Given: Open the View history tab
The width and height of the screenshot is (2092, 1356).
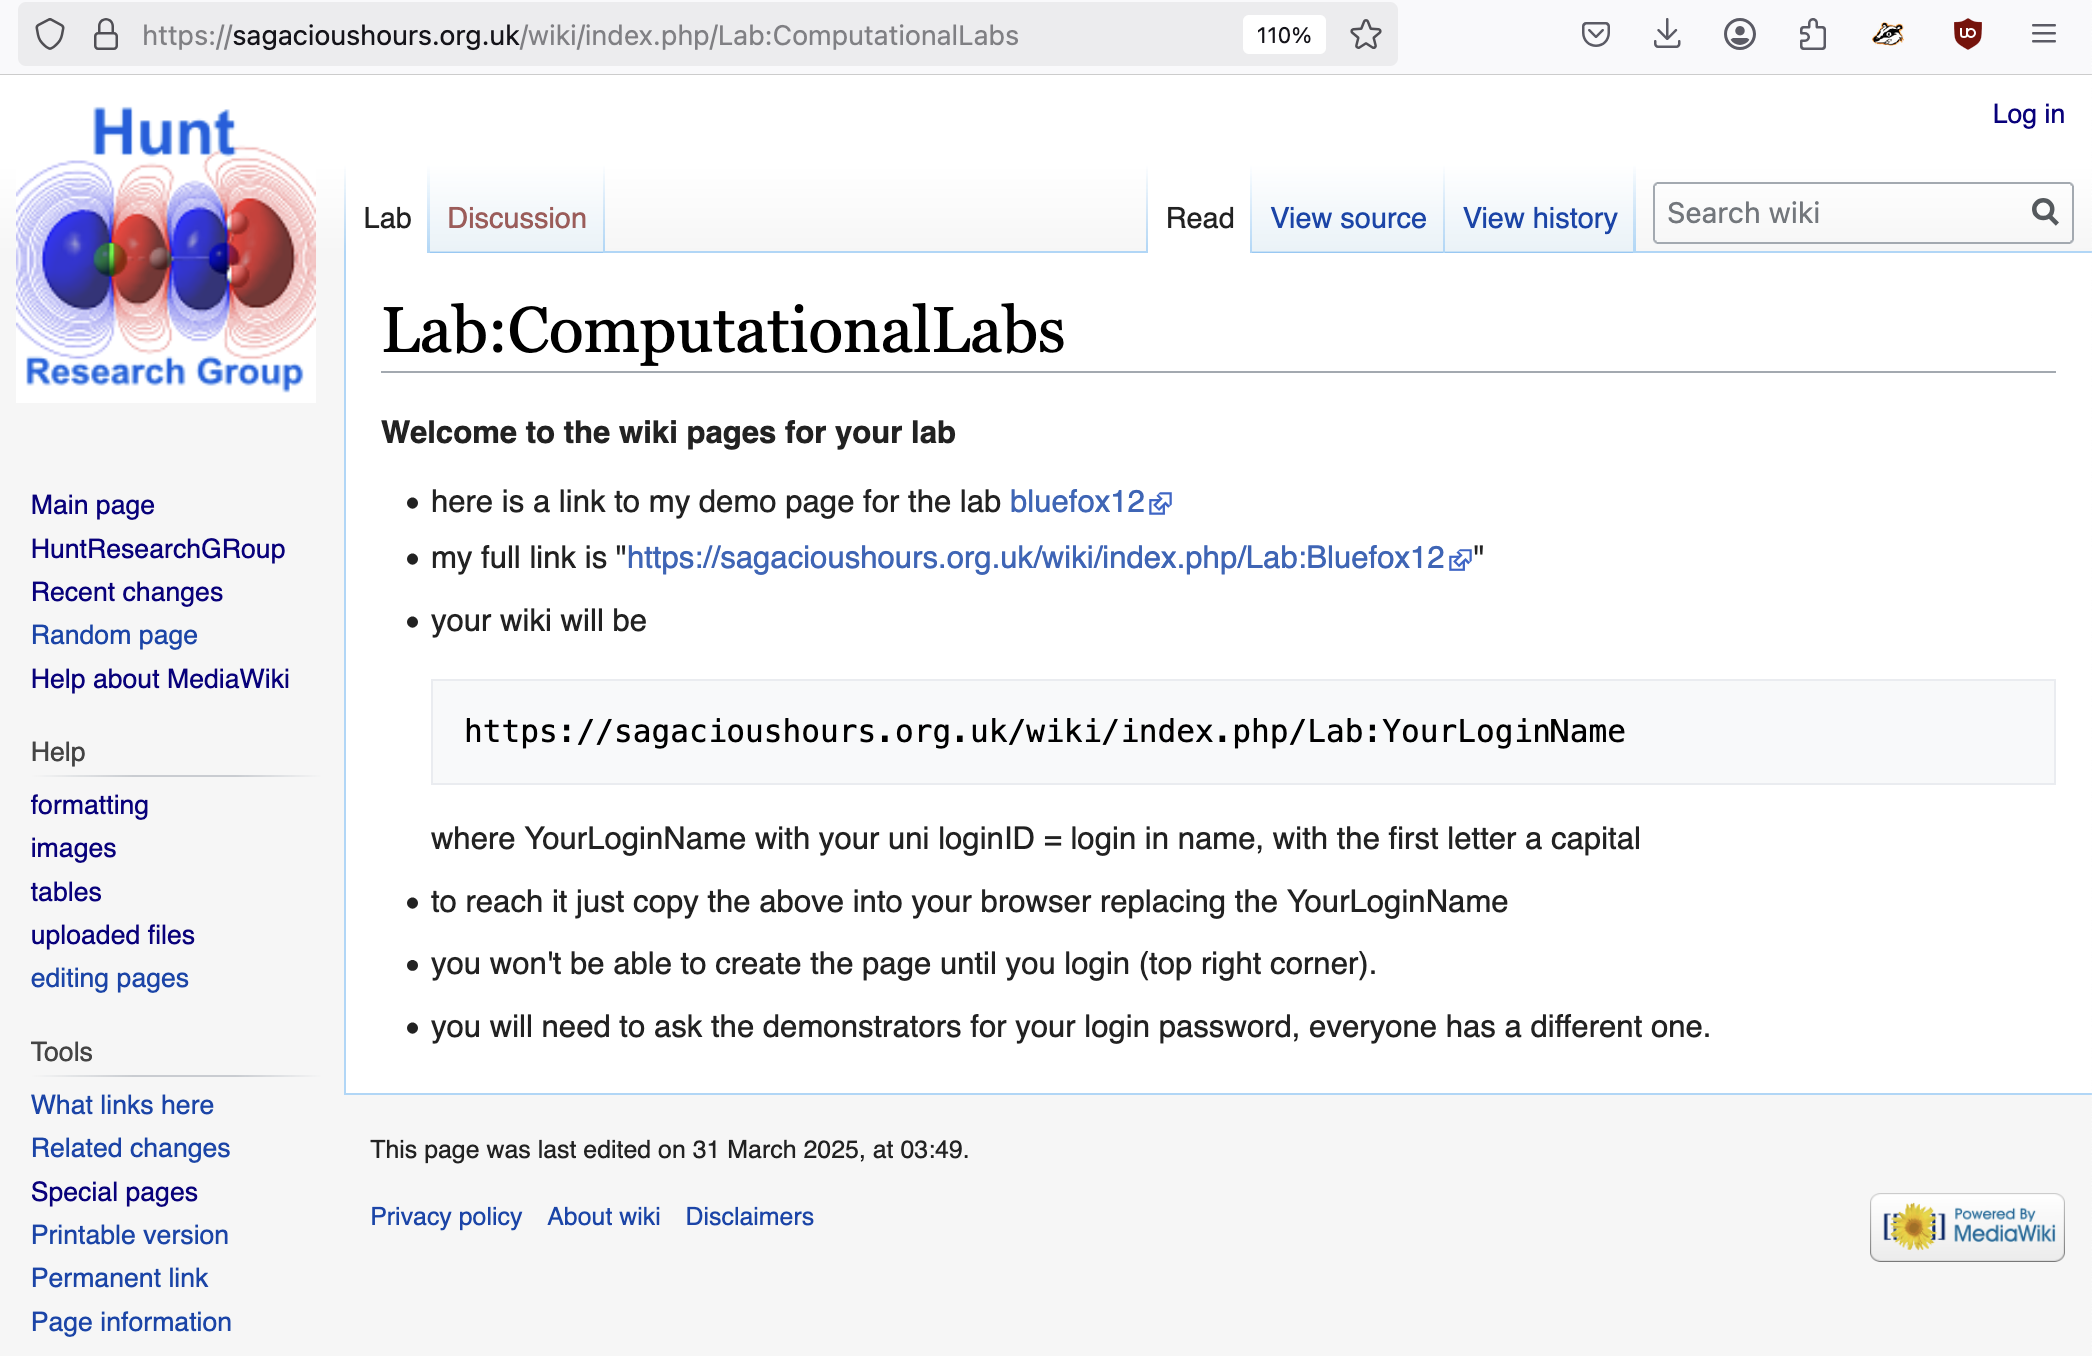Looking at the screenshot, I should (1539, 218).
